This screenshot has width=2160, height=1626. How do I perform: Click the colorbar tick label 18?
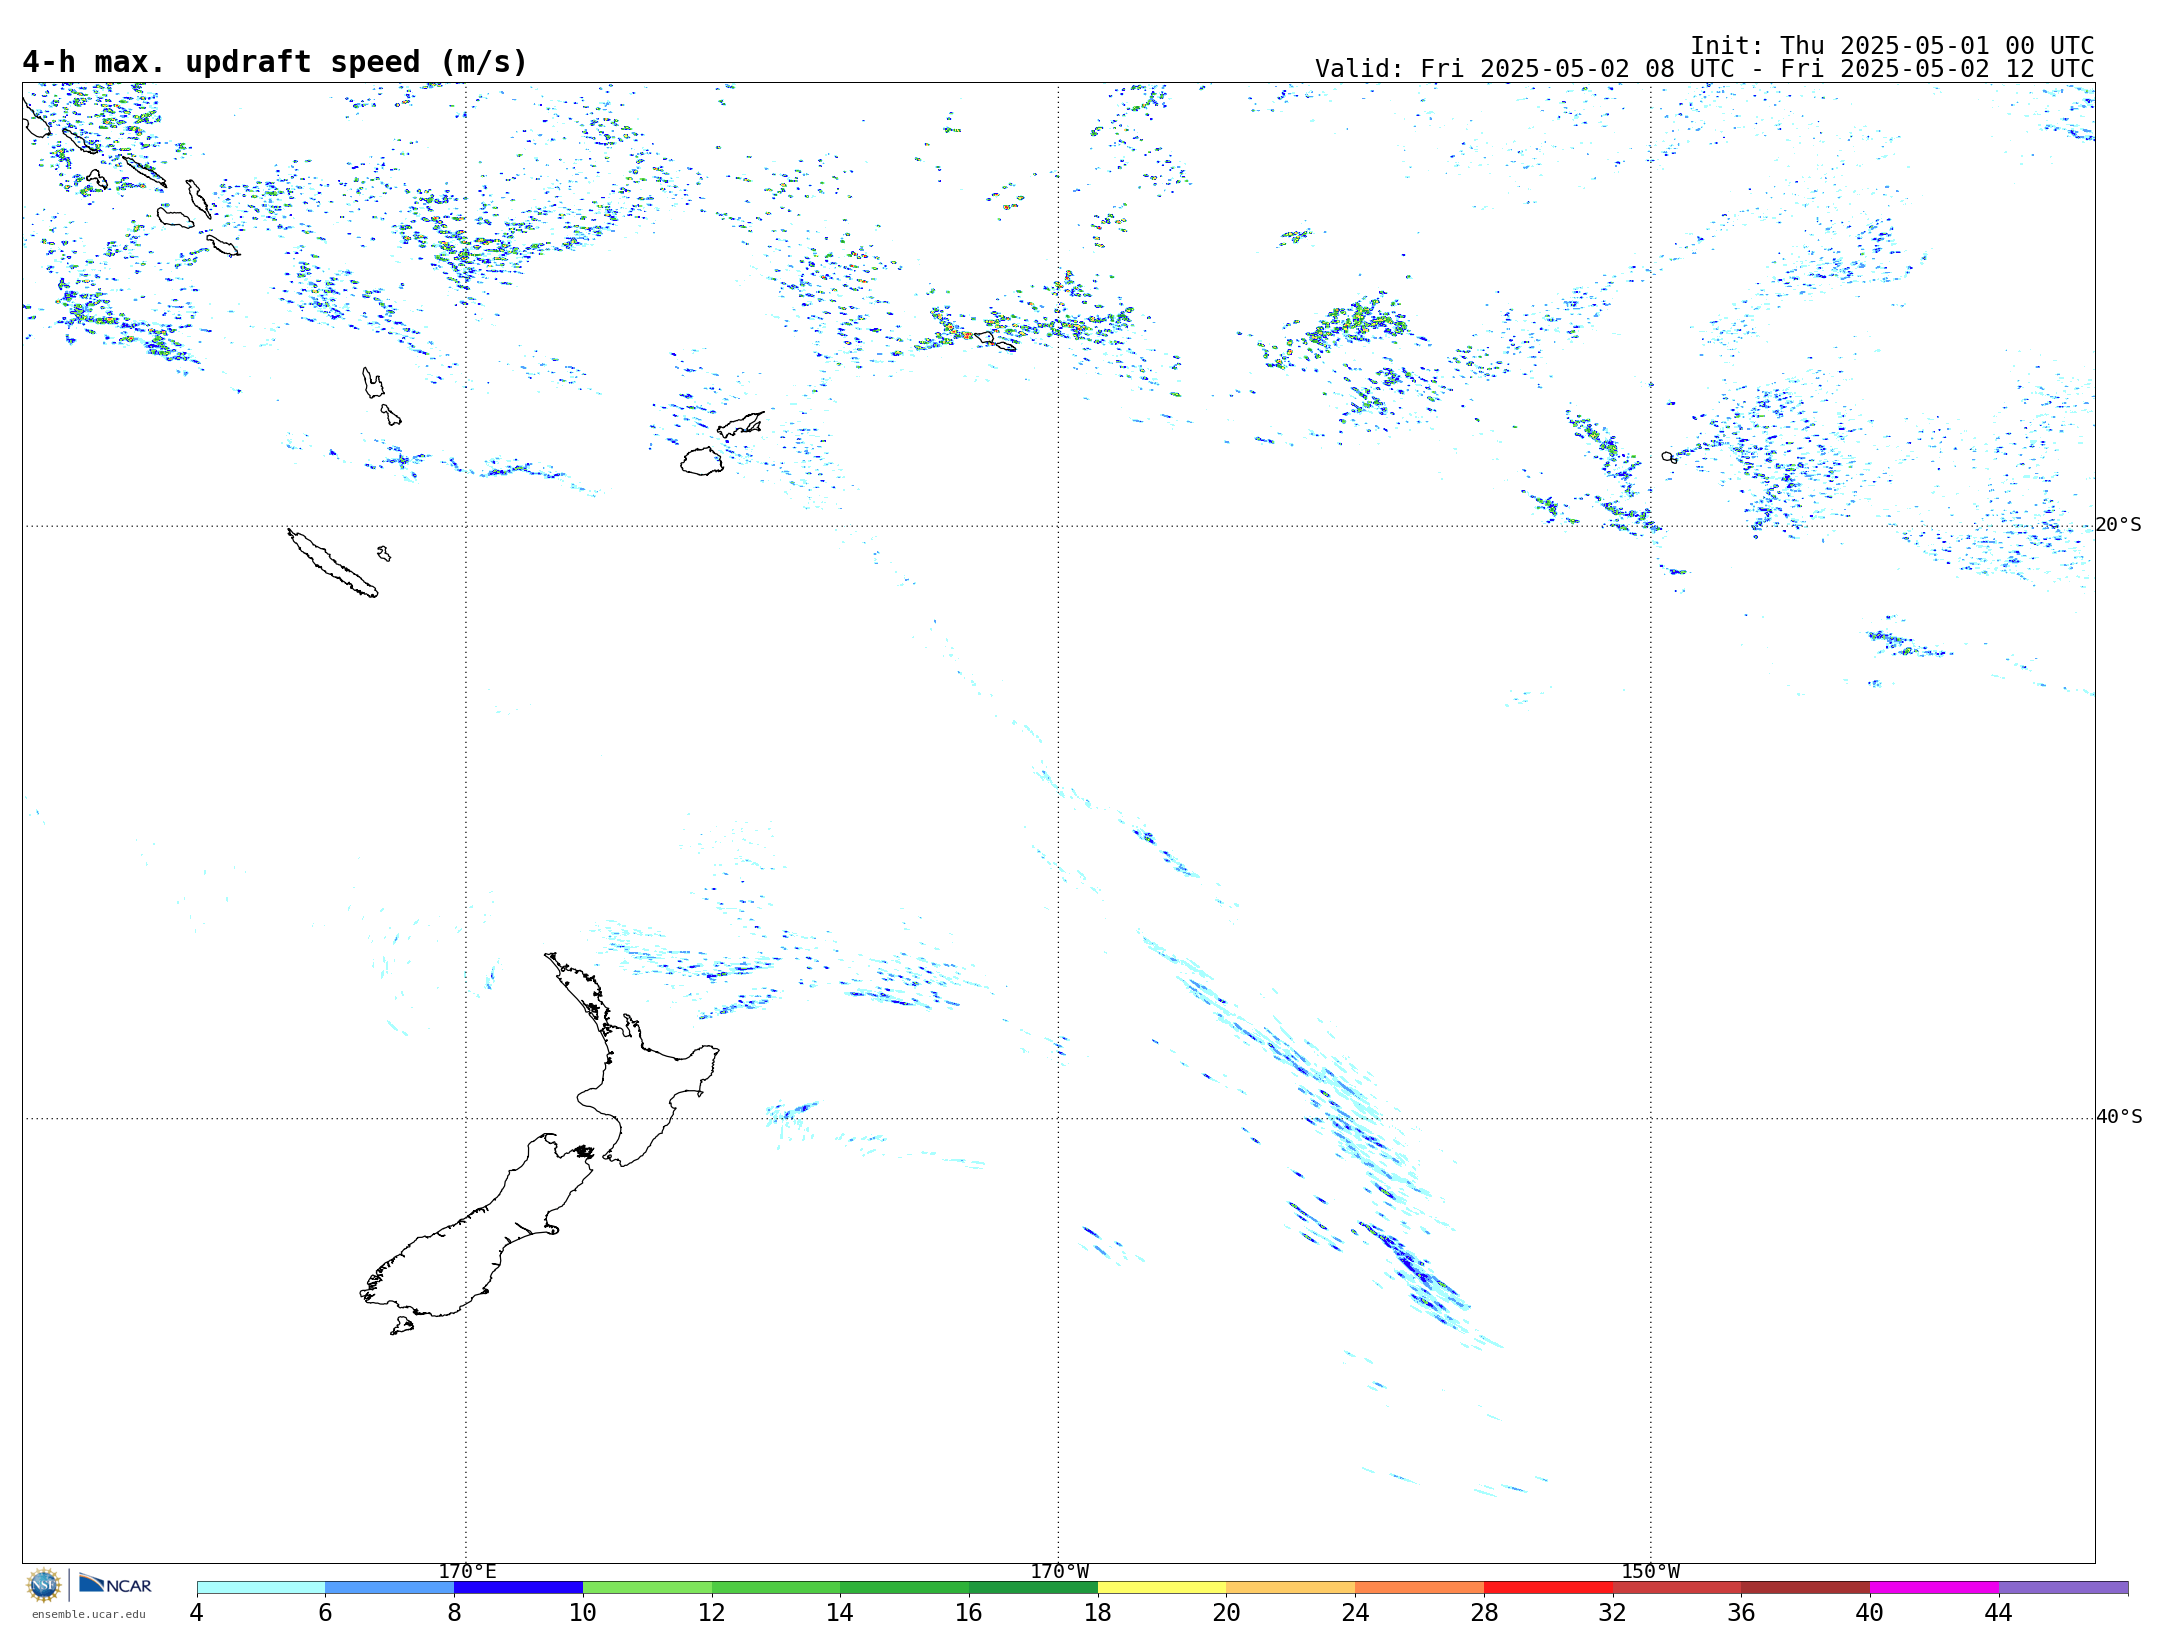coord(1097,1612)
